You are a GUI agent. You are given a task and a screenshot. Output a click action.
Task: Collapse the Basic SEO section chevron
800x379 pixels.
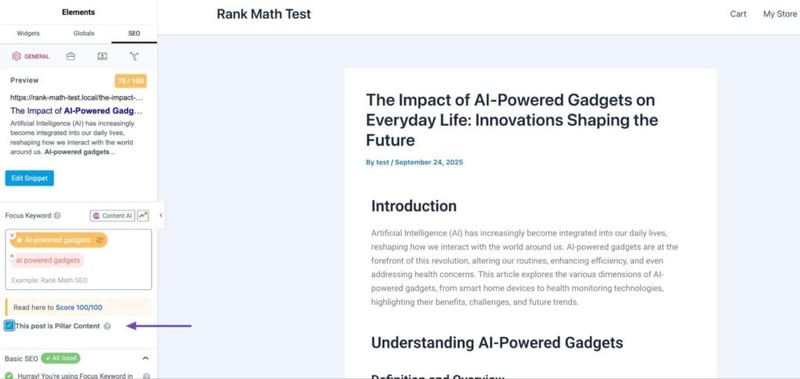click(145, 359)
